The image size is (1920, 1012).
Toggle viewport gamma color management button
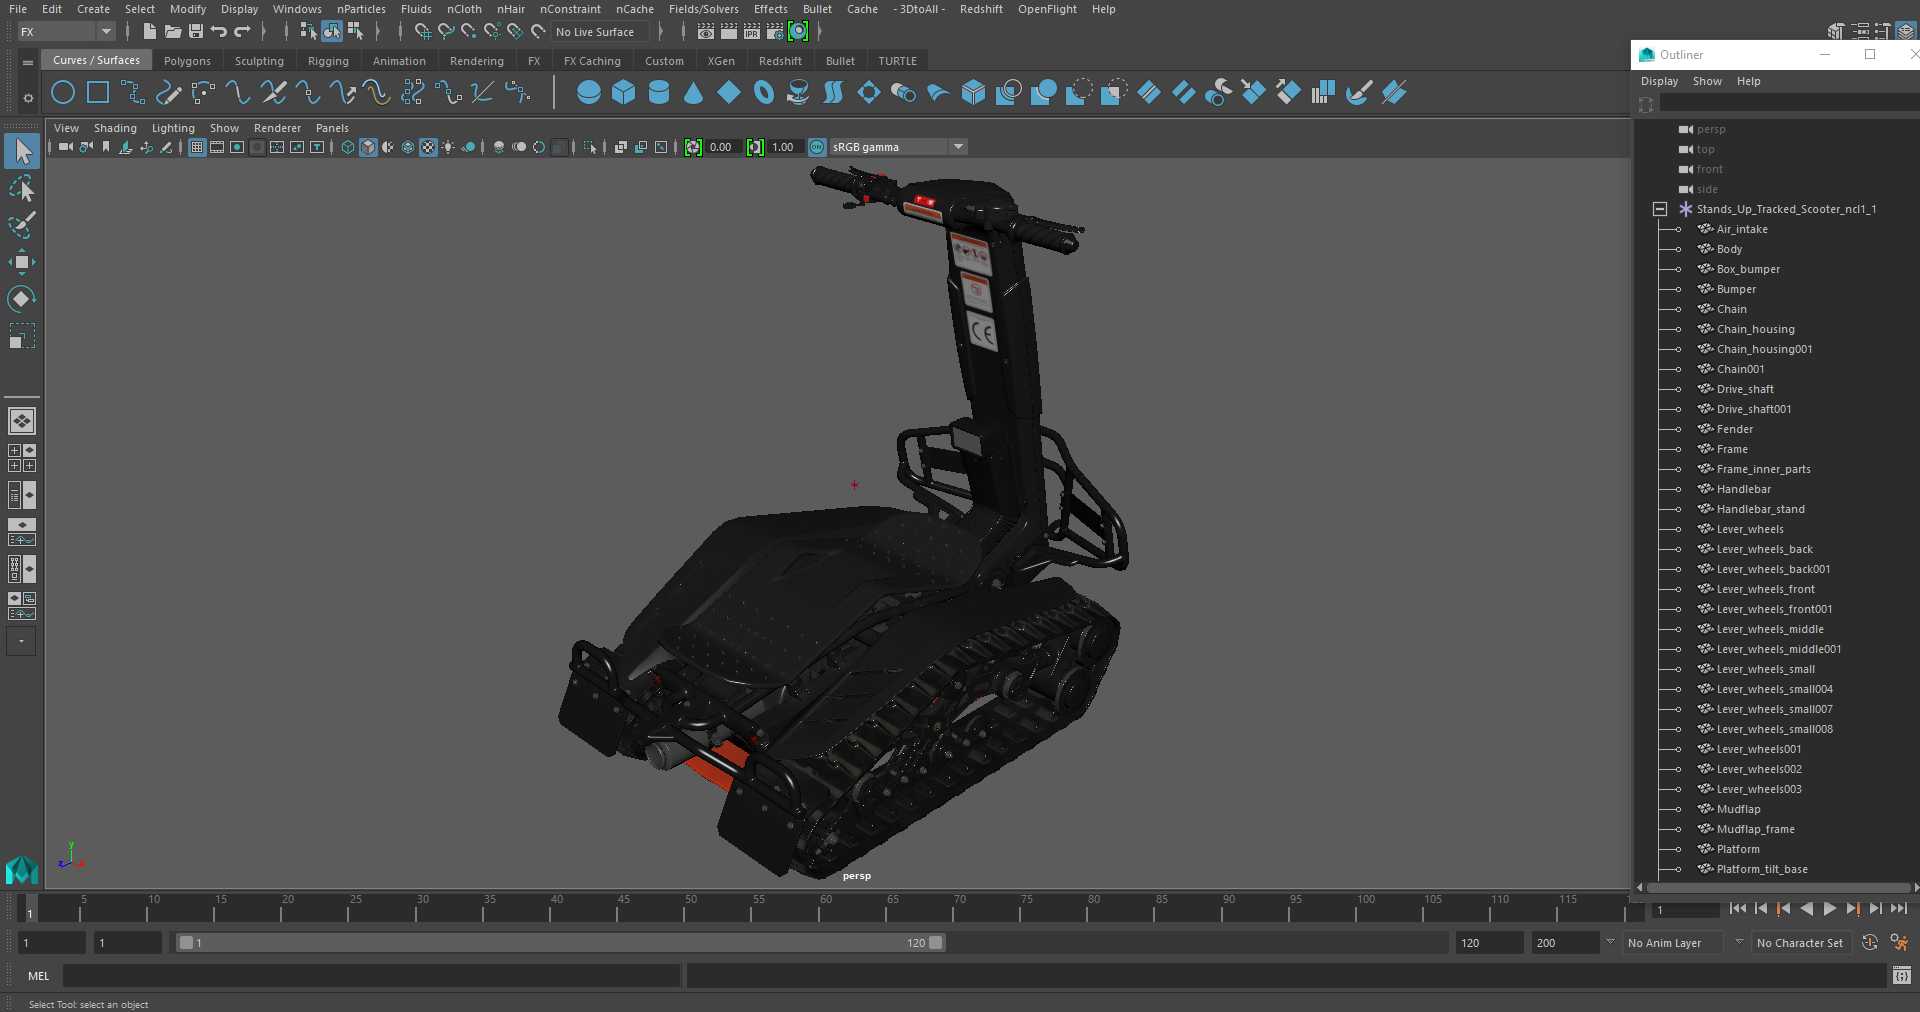(817, 147)
